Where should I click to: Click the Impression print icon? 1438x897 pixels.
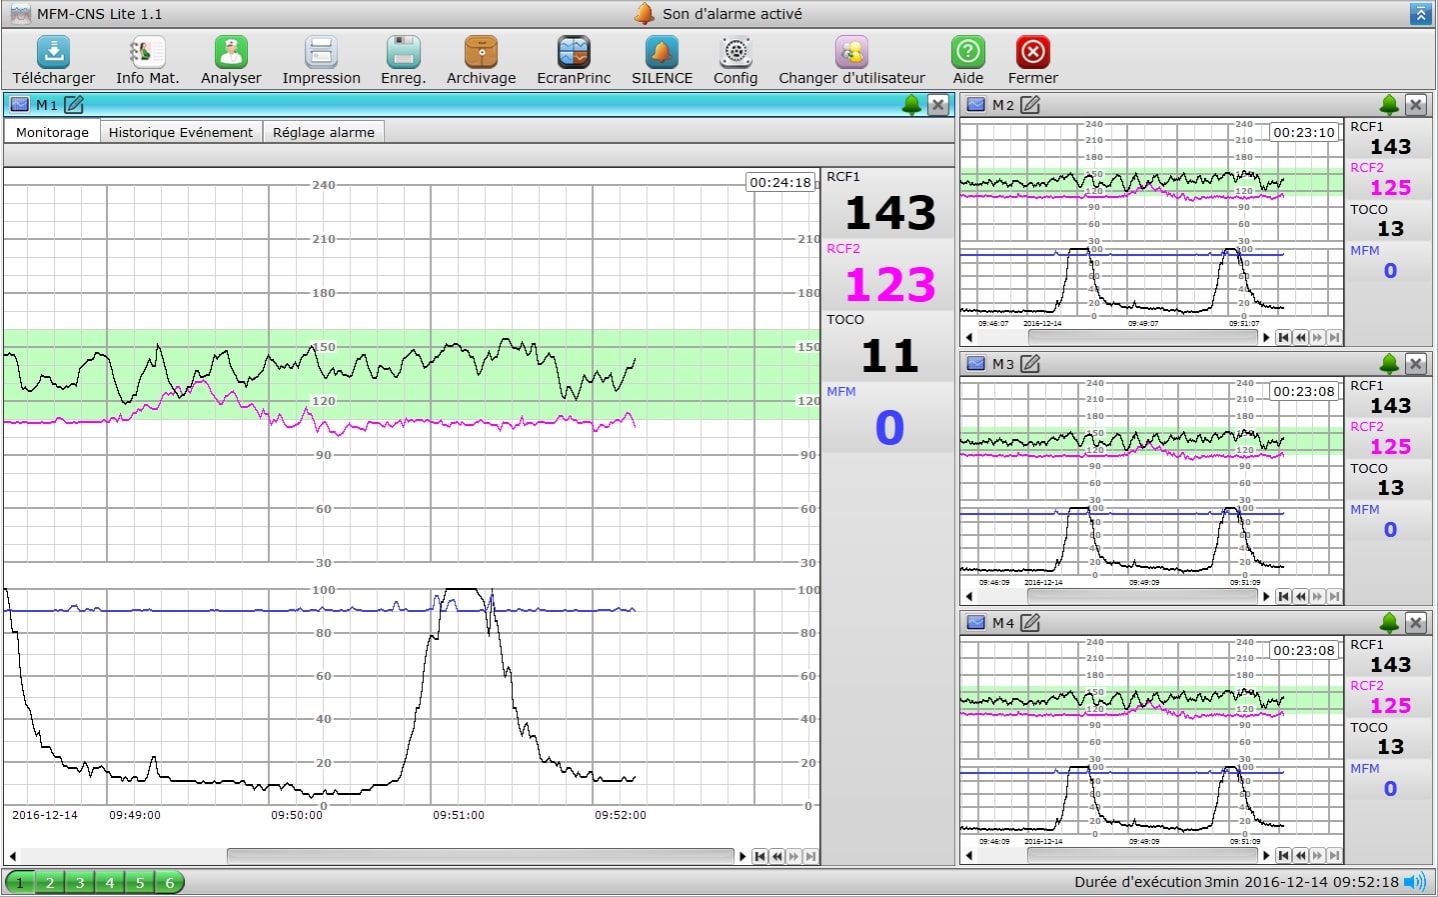[321, 52]
